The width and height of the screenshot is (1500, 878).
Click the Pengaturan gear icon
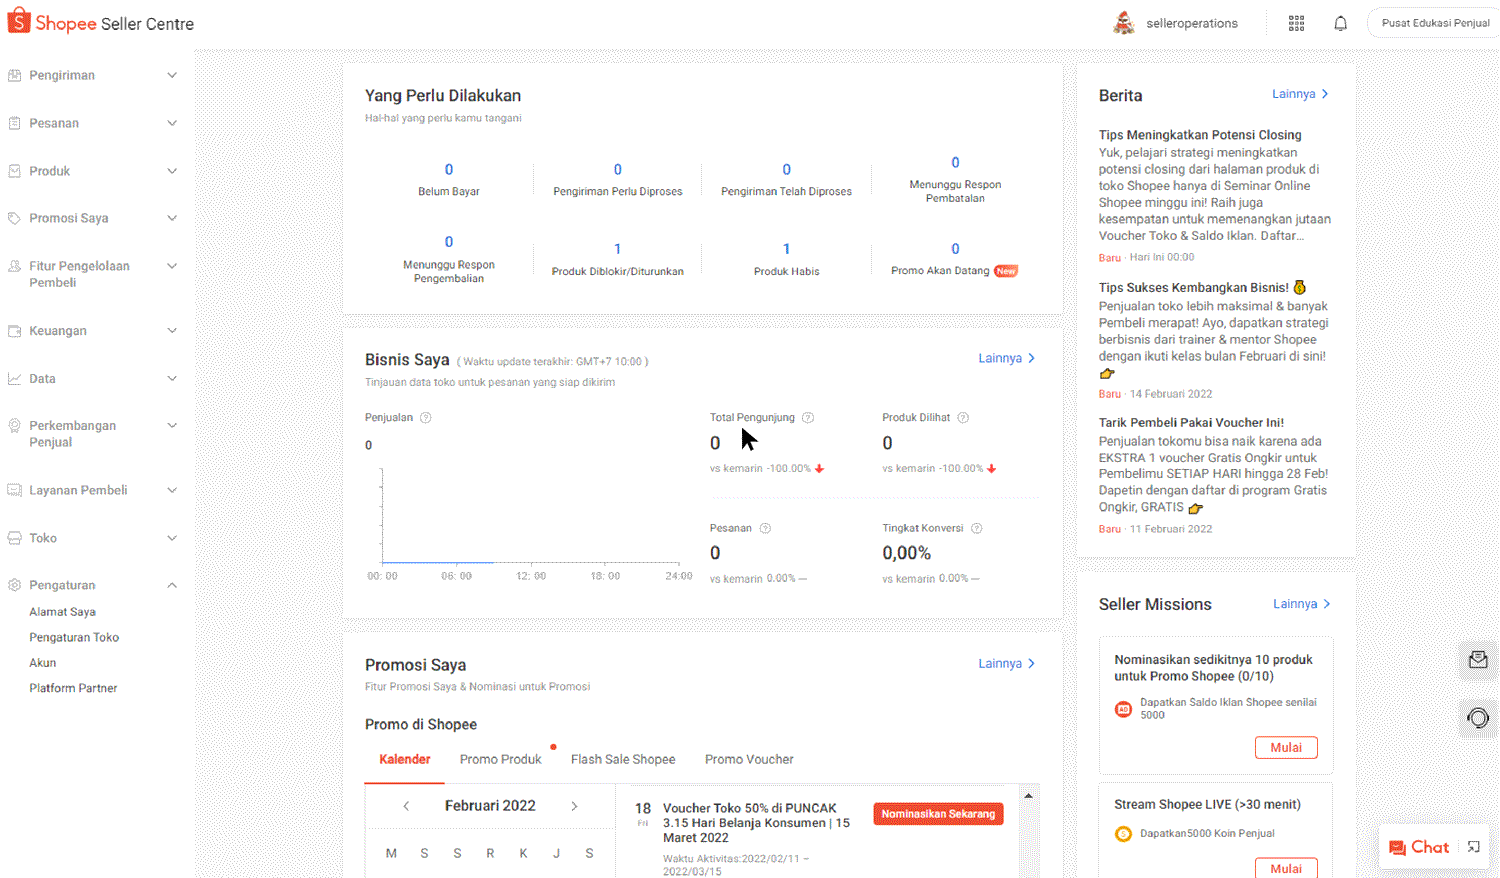[15, 585]
